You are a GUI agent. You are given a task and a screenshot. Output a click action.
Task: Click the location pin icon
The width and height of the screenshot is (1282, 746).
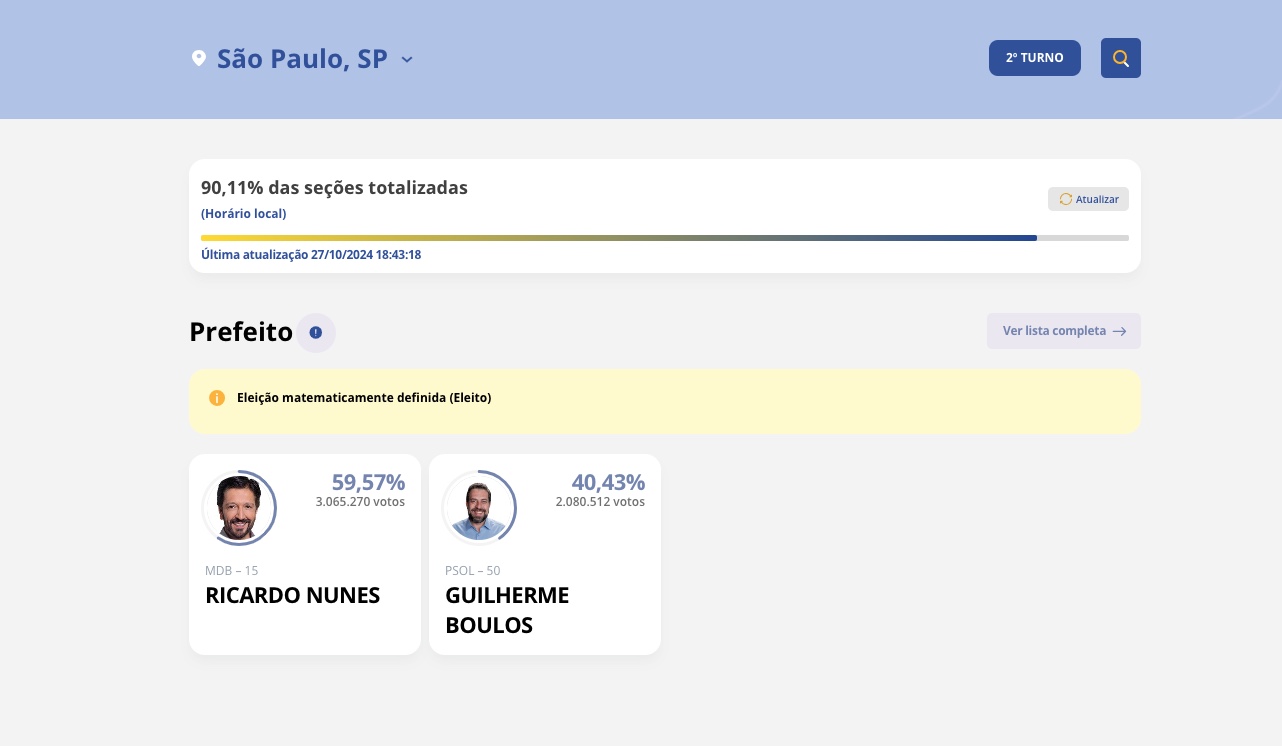pyautogui.click(x=199, y=59)
